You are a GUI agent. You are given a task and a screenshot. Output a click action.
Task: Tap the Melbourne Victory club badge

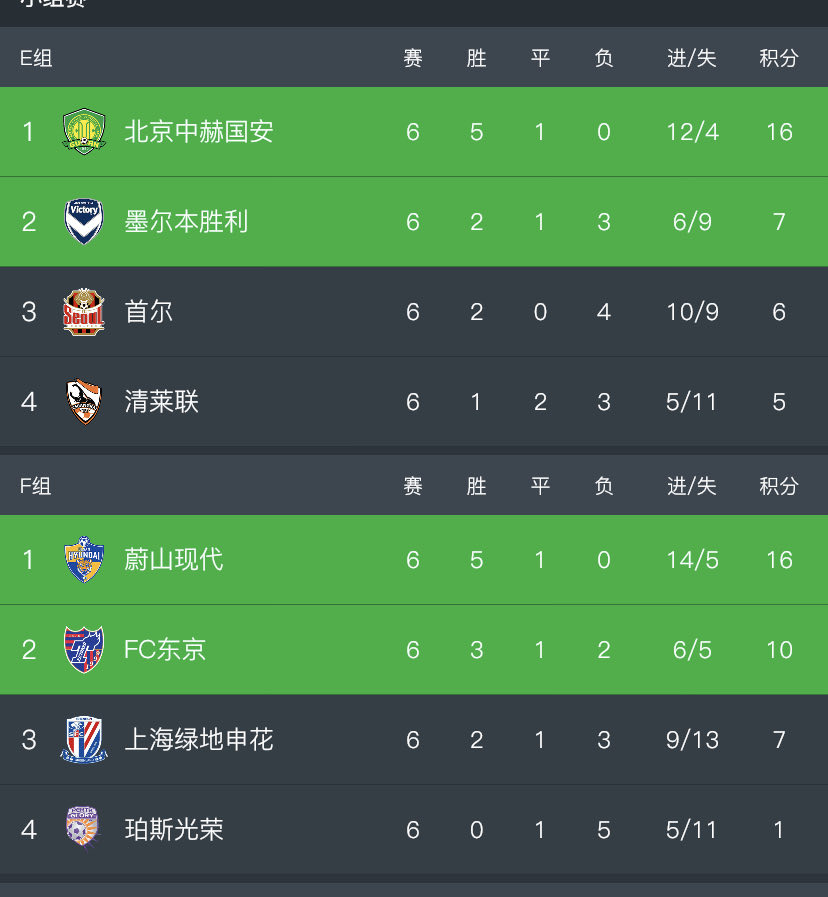tap(84, 222)
